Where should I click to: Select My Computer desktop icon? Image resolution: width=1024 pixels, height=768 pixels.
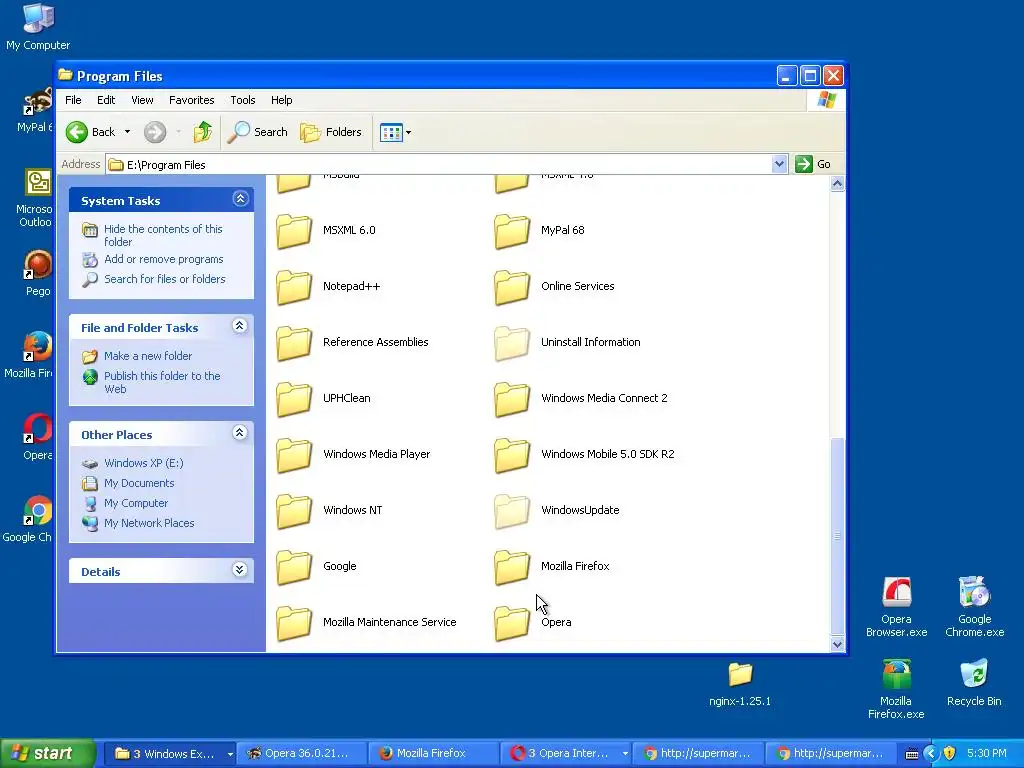38,27
